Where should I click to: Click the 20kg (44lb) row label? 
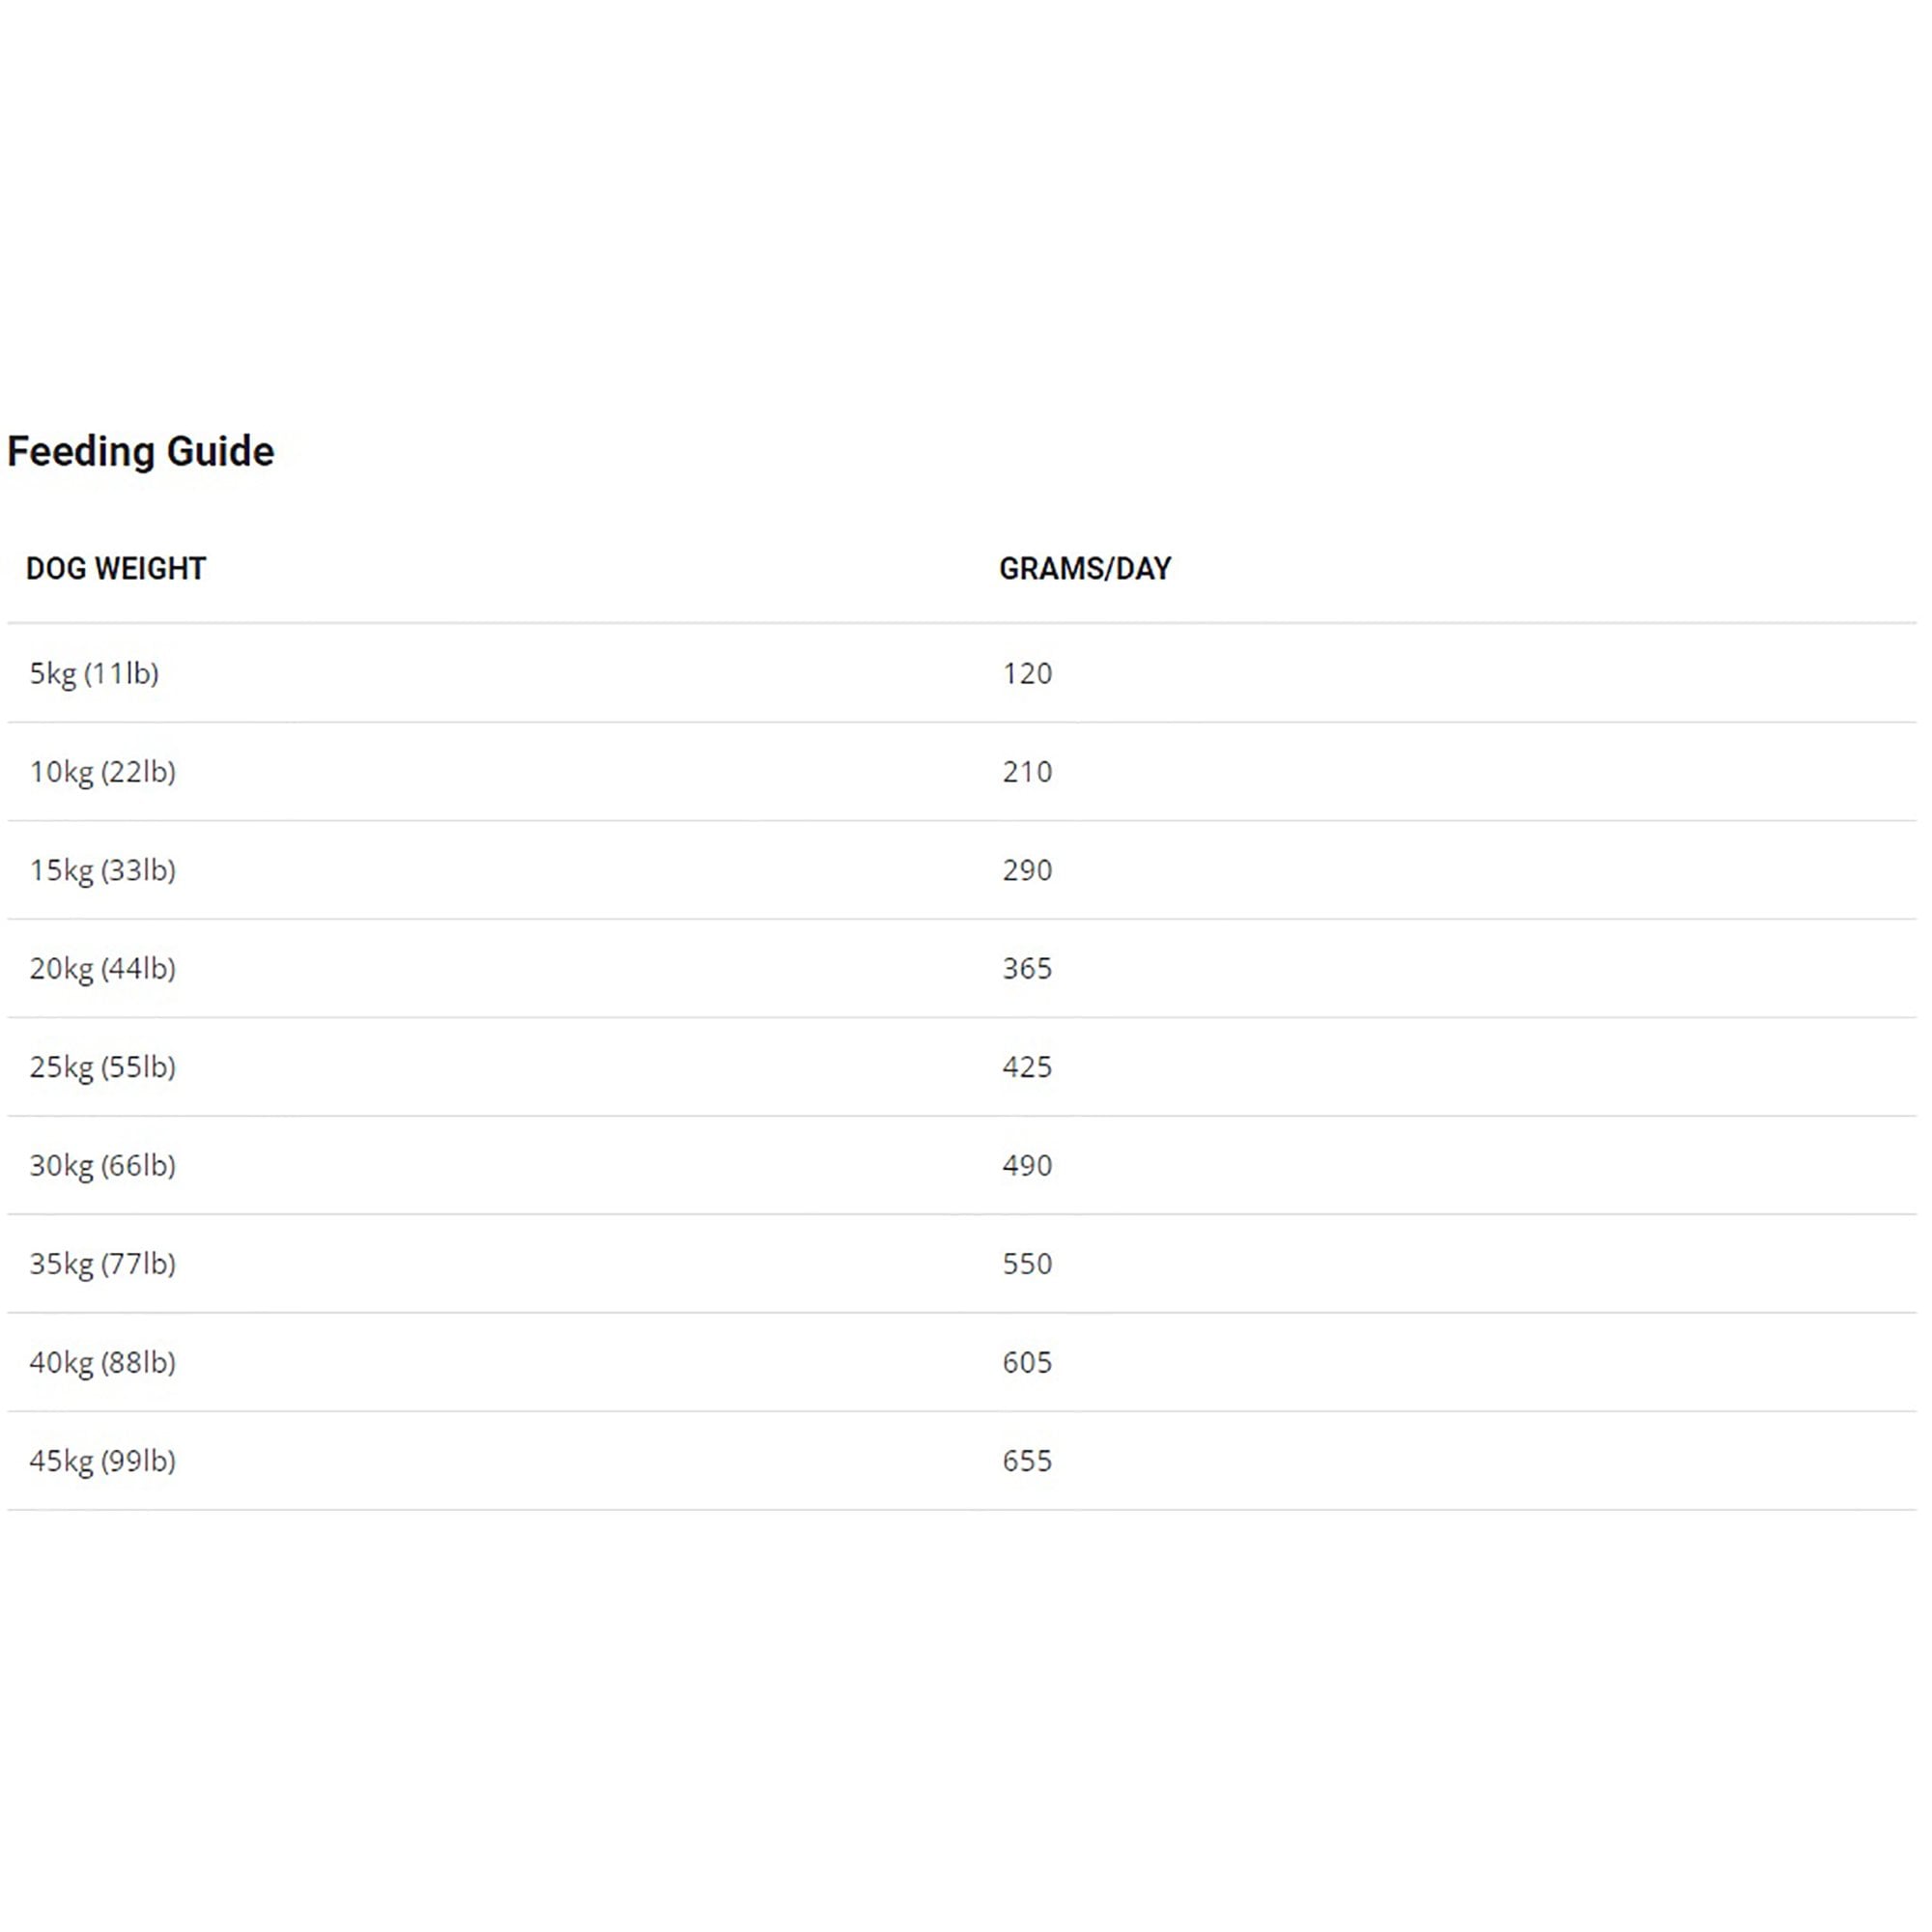pos(102,969)
